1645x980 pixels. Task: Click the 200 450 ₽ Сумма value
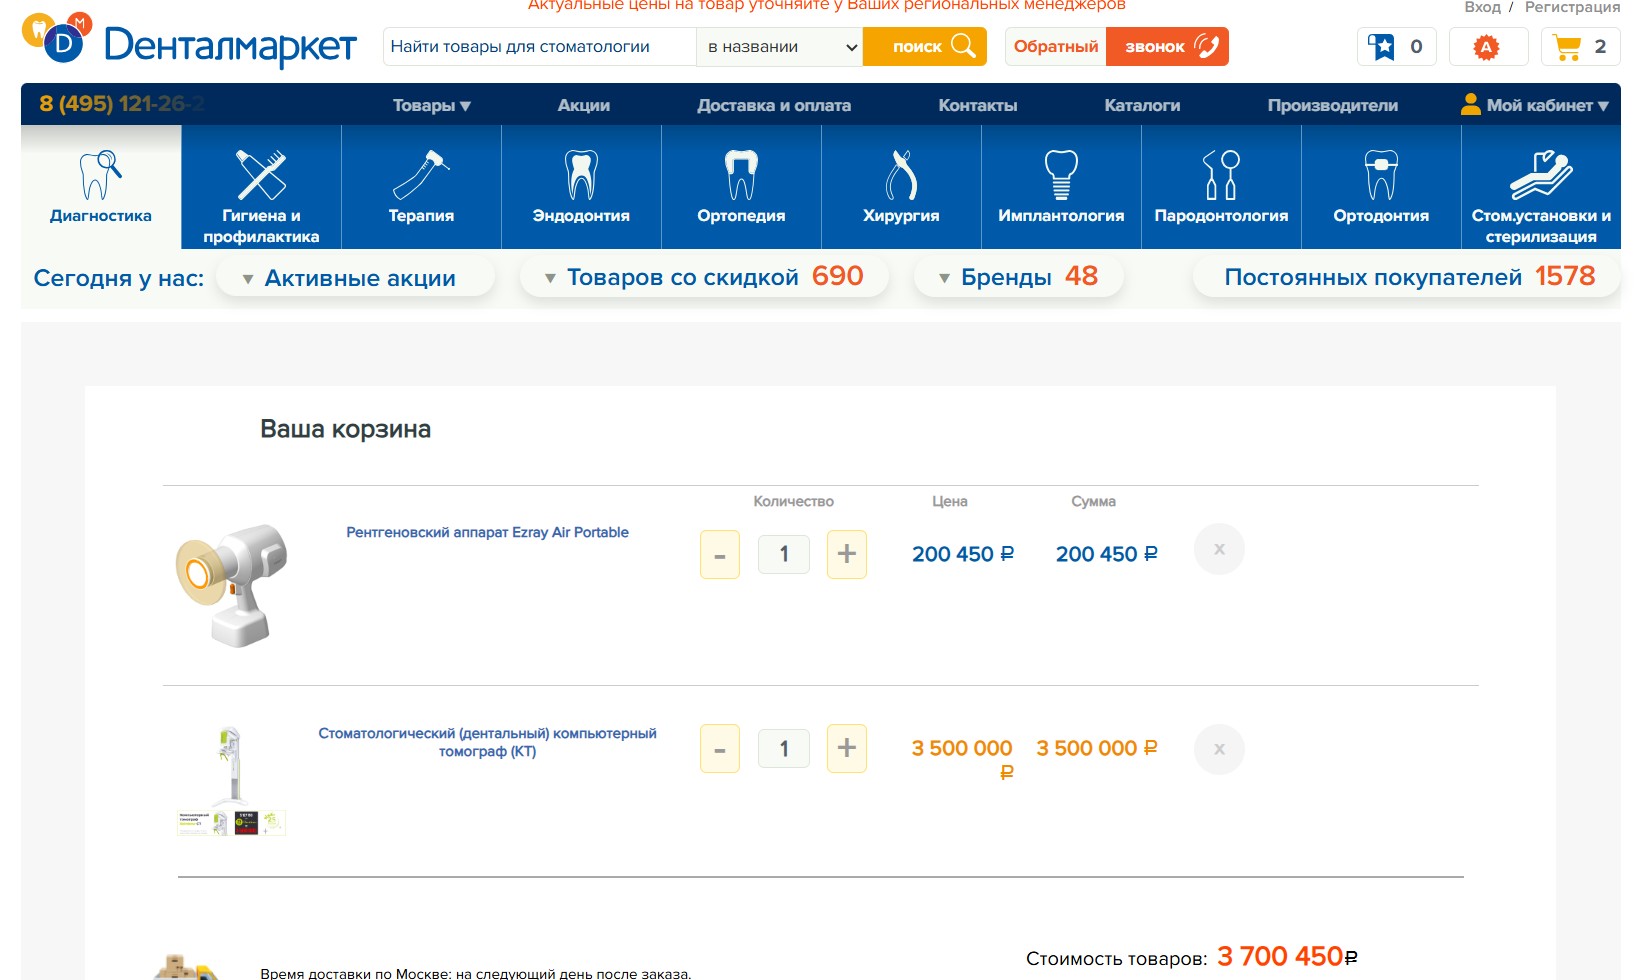pos(1107,554)
